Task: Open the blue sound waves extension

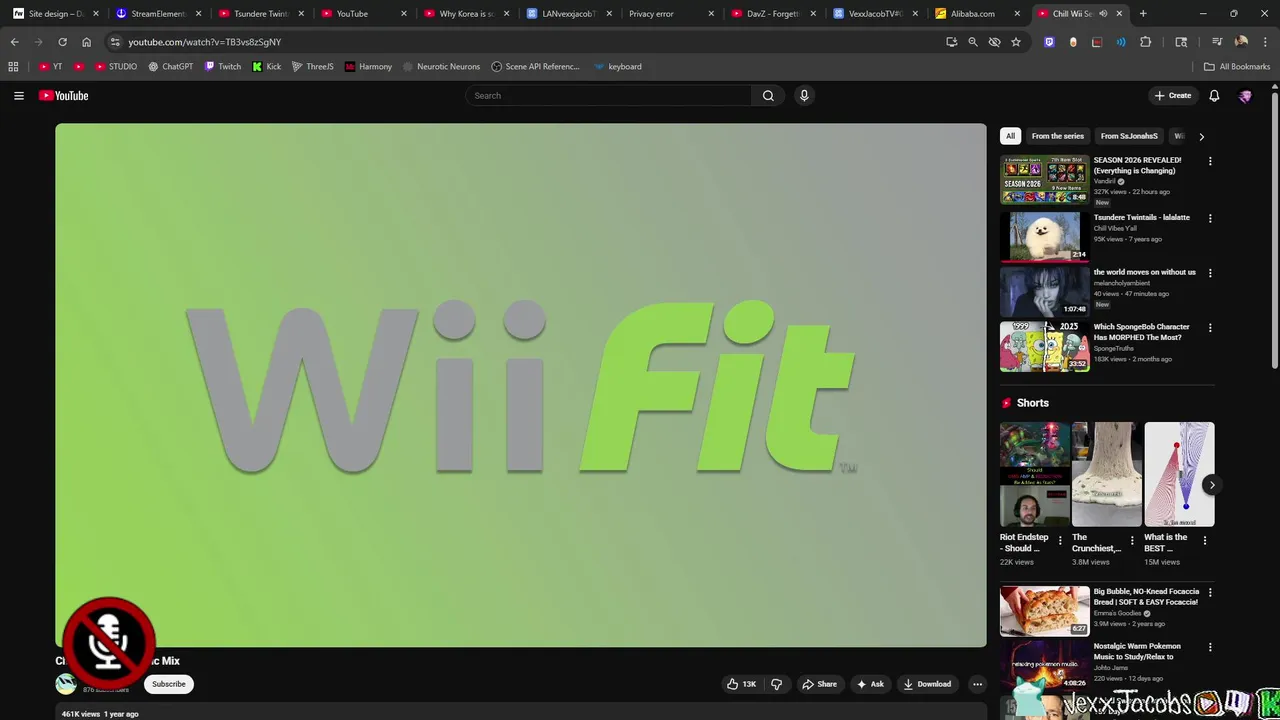Action: click(1121, 42)
